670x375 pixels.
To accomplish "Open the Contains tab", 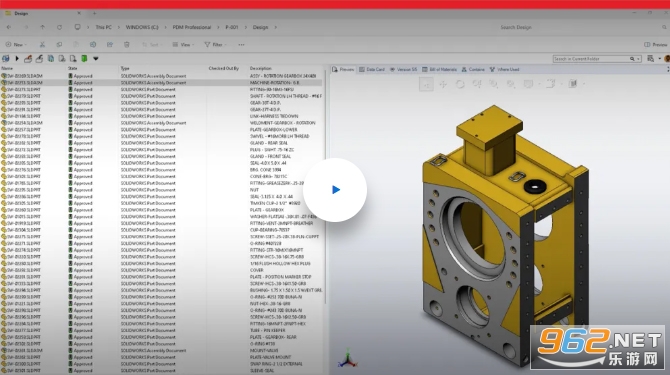I will click(x=473, y=69).
